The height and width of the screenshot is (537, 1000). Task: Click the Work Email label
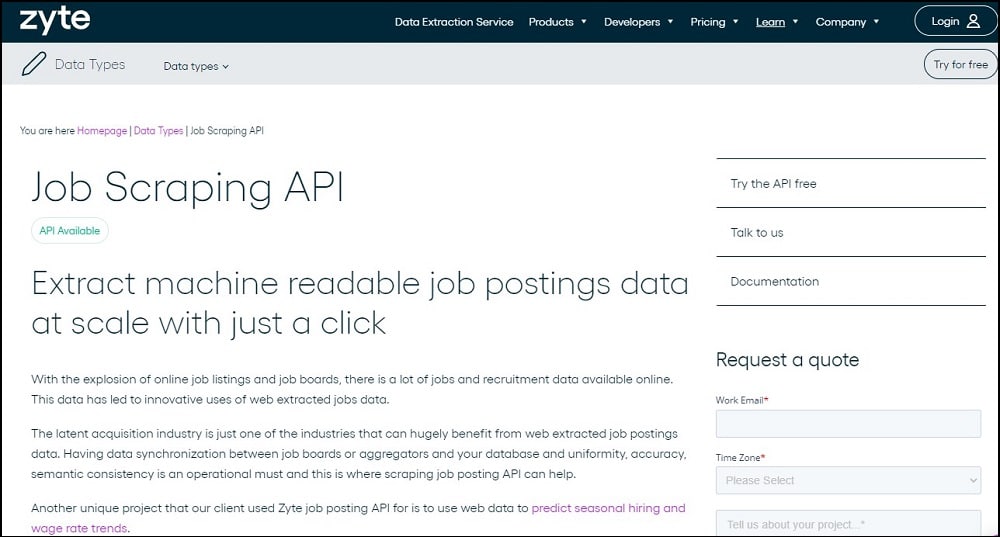coord(742,400)
